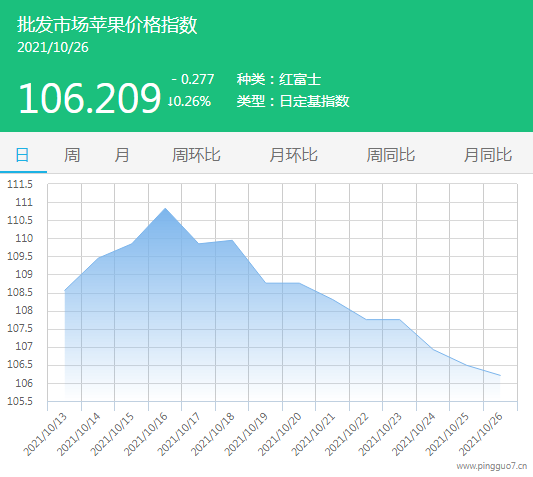The image size is (533, 477).
Task: Click the chart's first data point, 2021/10/13
Action: pos(65,291)
